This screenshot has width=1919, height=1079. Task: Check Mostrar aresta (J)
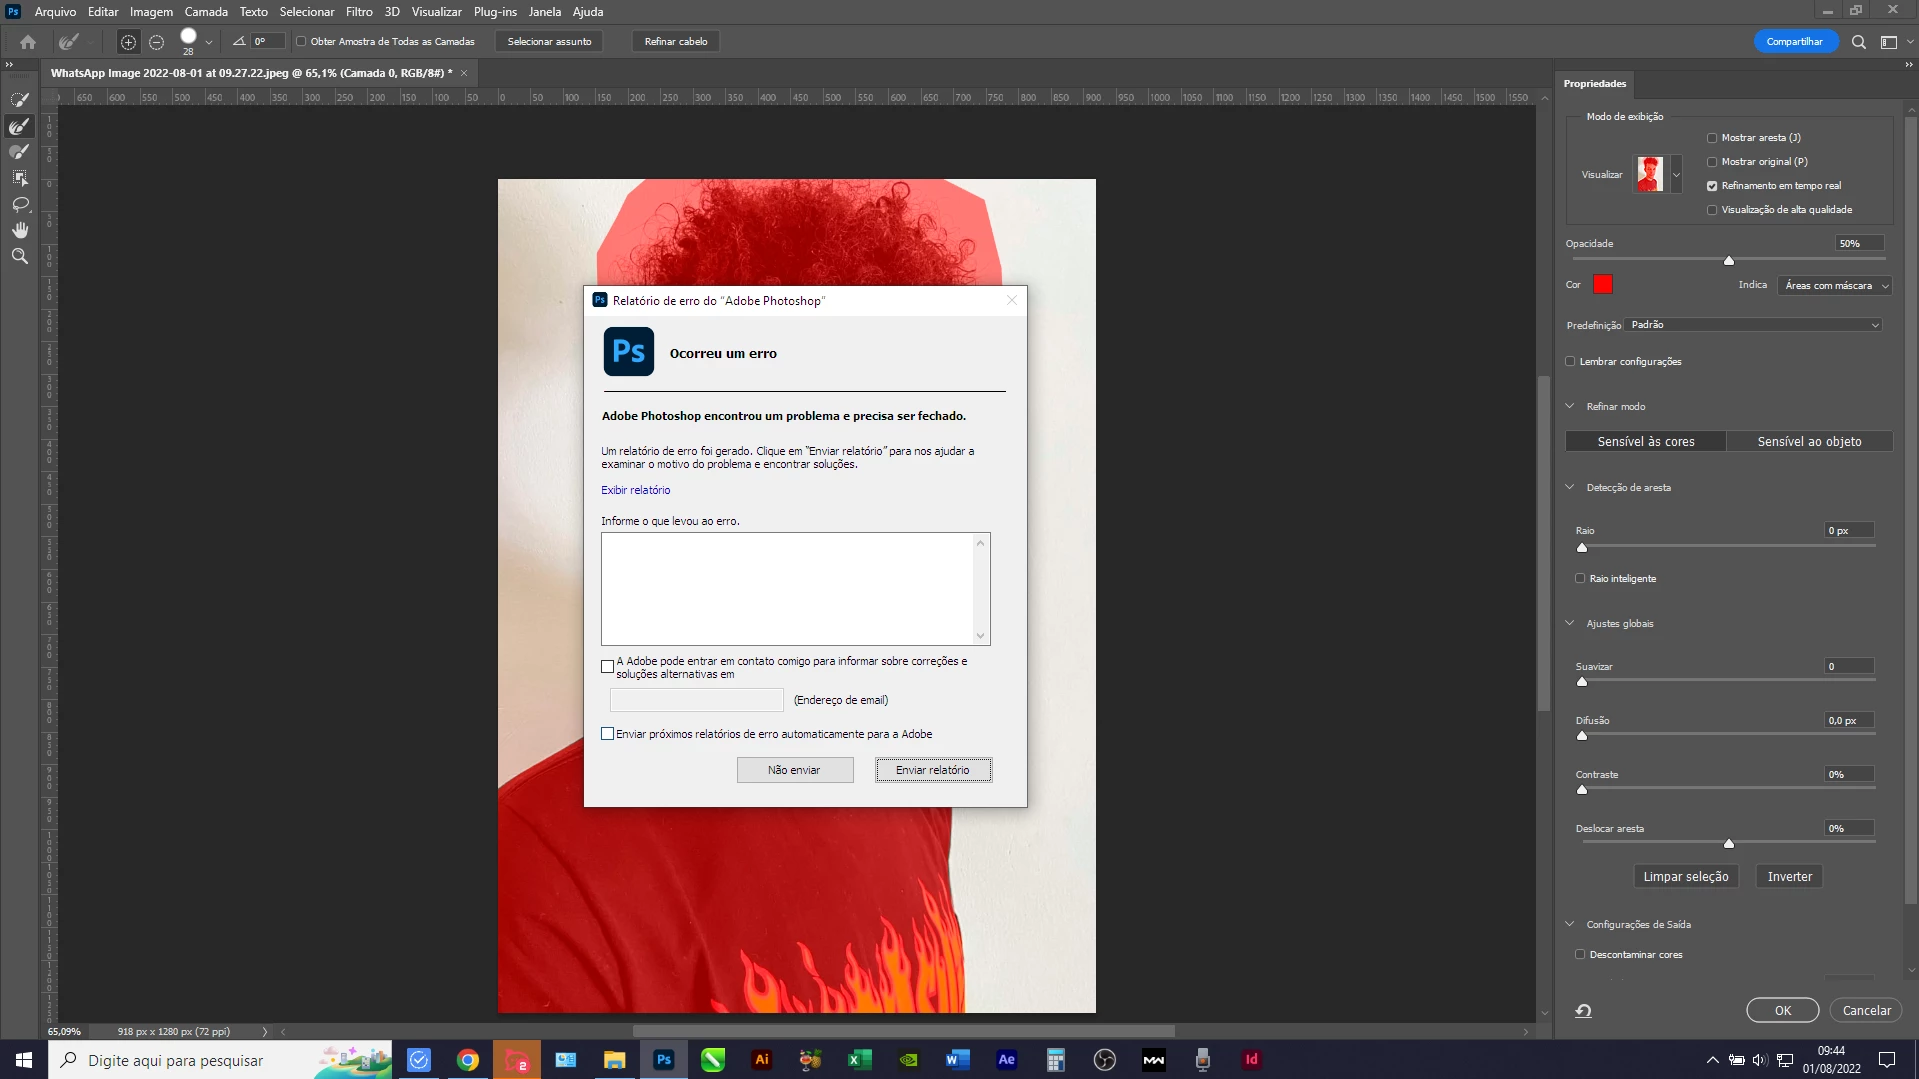tap(1712, 138)
